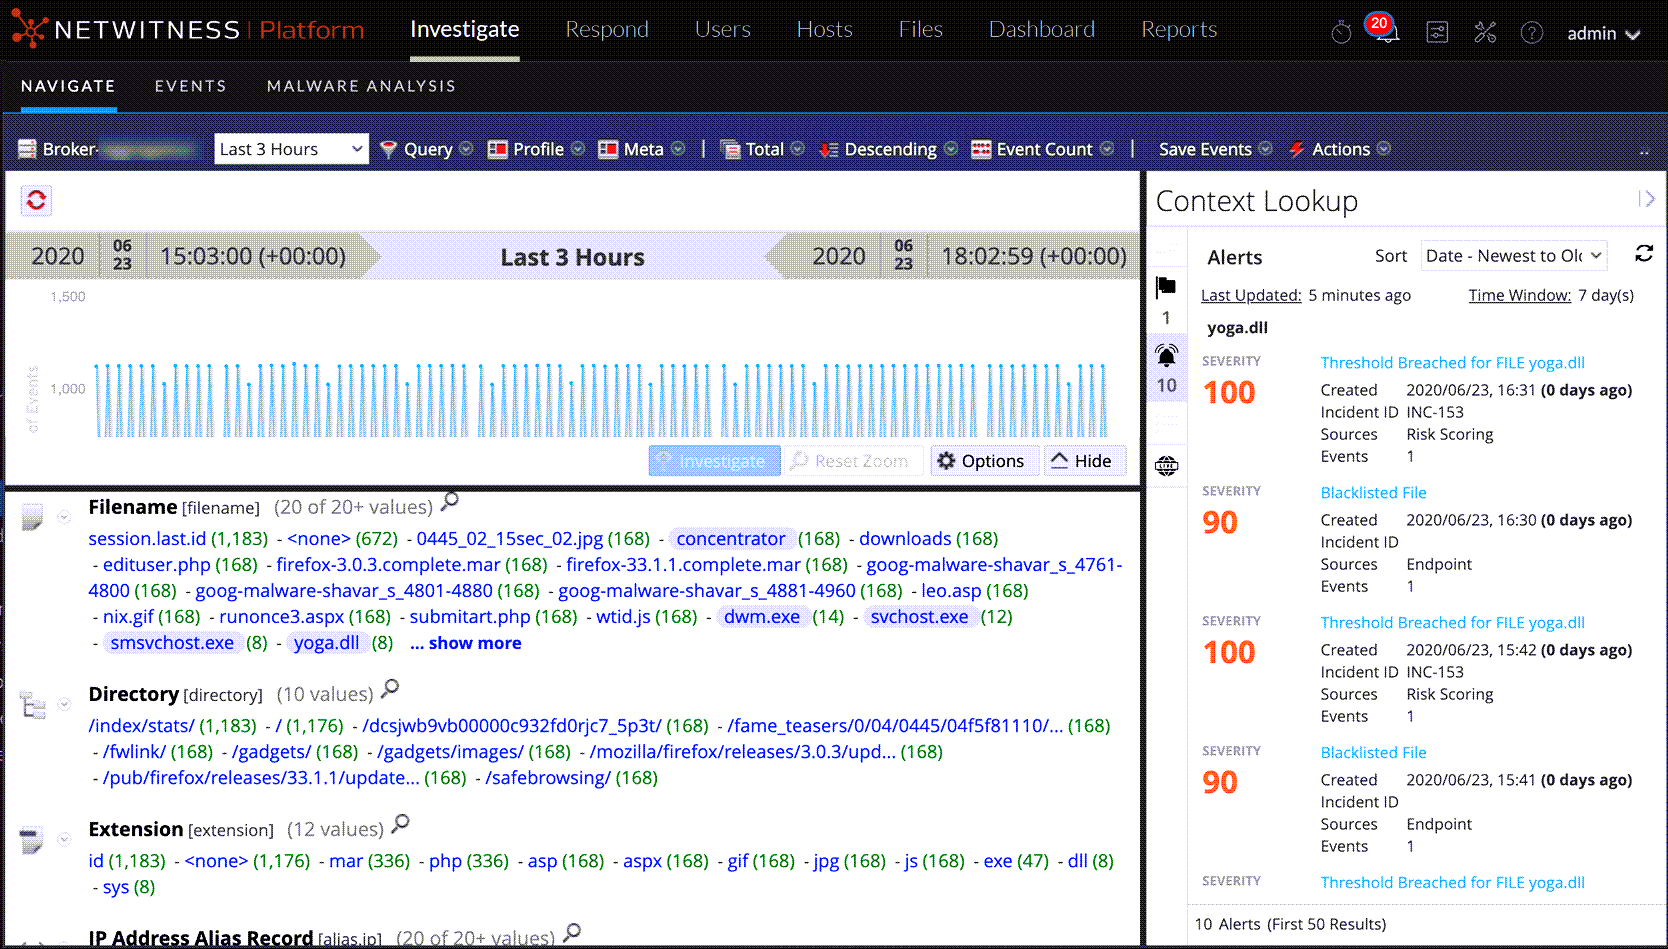Viewport: 1668px width, 949px height.
Task: Expand the admin user menu
Action: pos(1603,34)
